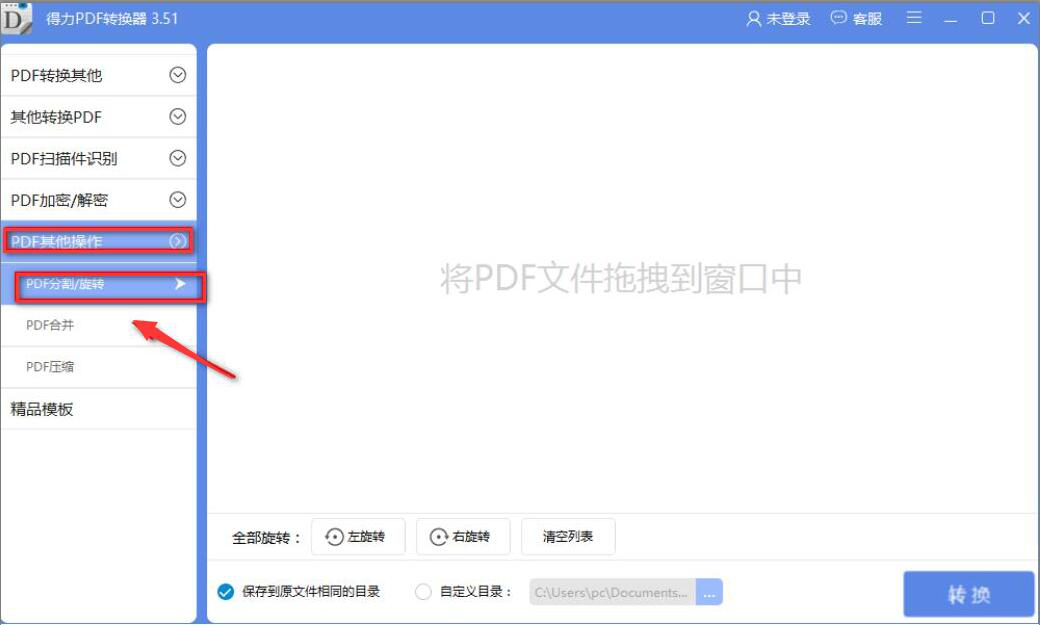Viewport: 1040px width, 625px height.
Task: Expand the PDF加密/解密 section chevron
Action: (x=177, y=200)
